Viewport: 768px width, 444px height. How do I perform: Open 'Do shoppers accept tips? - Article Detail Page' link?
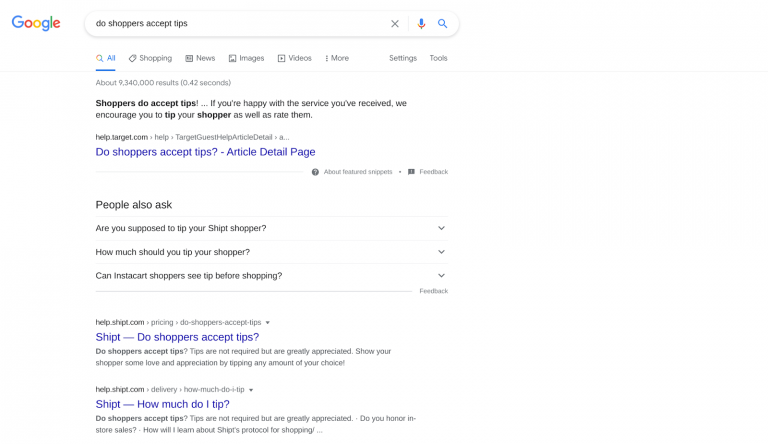point(205,152)
